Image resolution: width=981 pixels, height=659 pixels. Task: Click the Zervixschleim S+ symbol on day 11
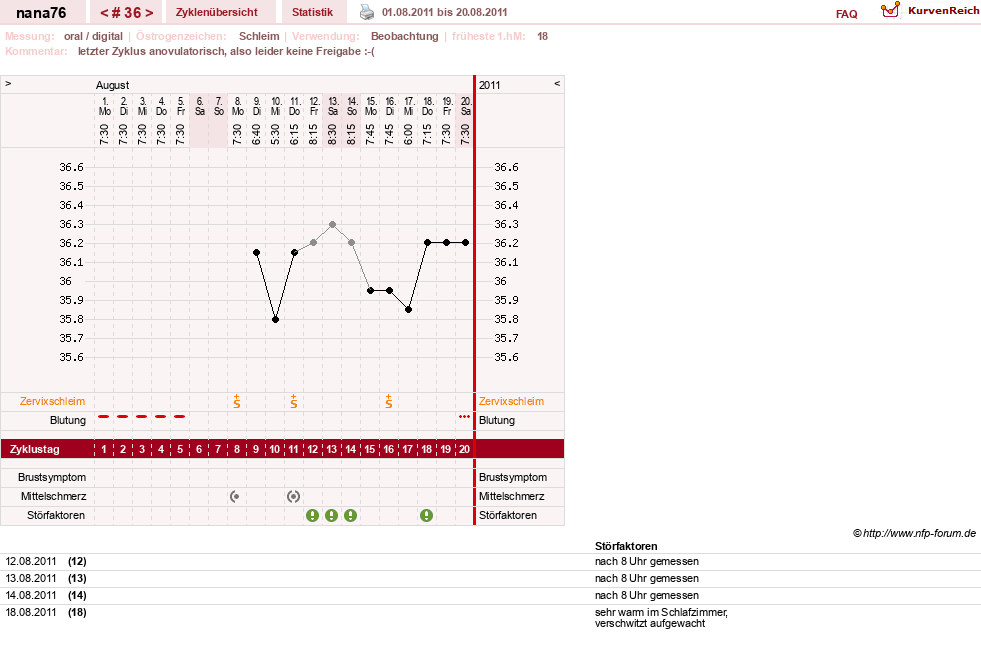293,401
